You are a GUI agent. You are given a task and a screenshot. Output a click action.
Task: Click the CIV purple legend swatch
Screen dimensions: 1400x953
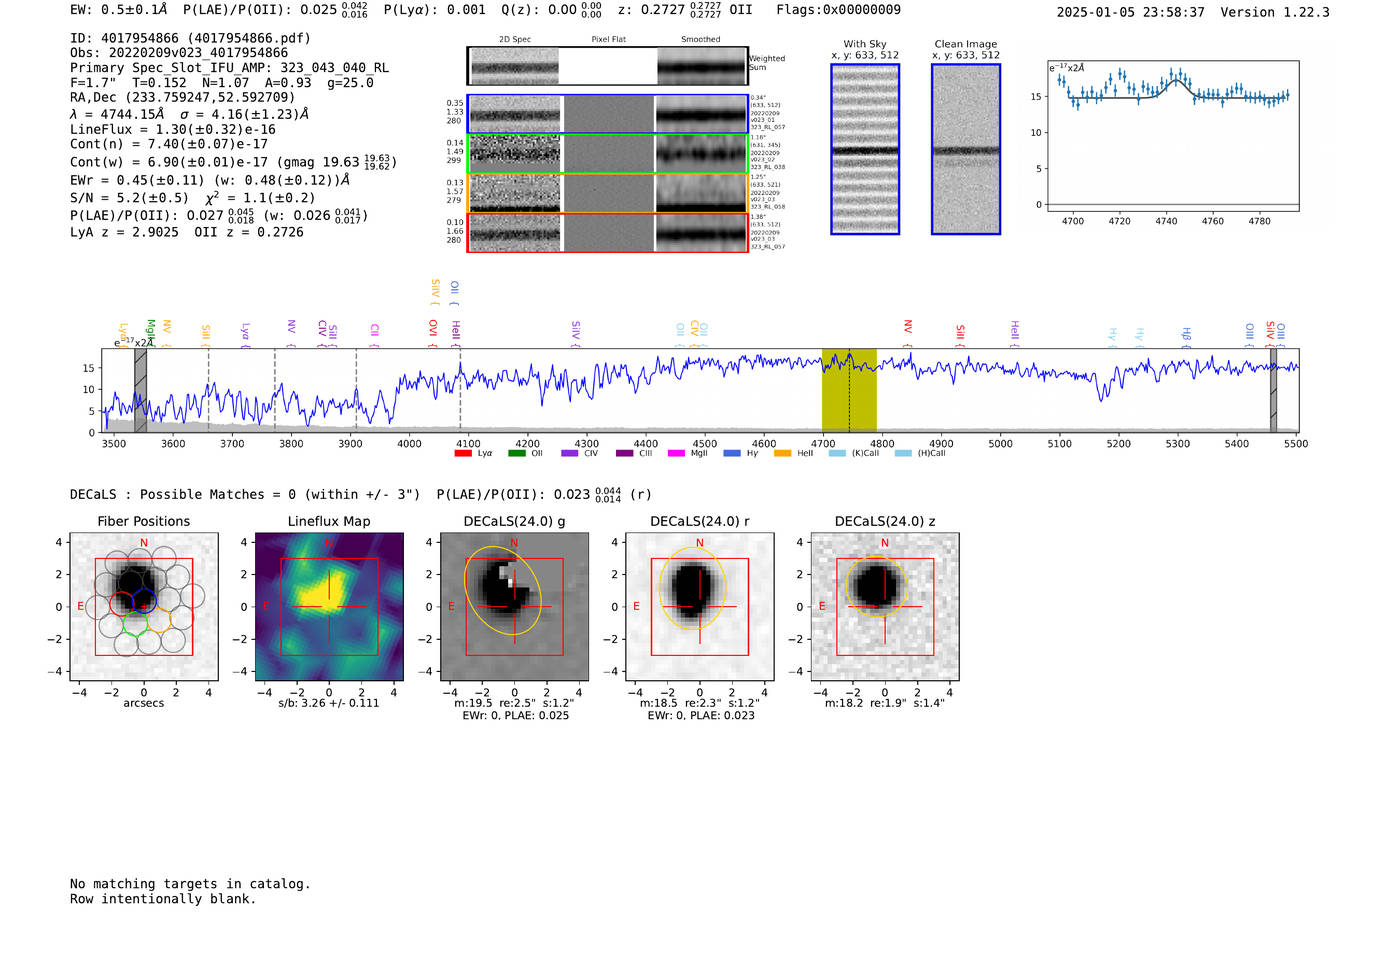(x=570, y=453)
